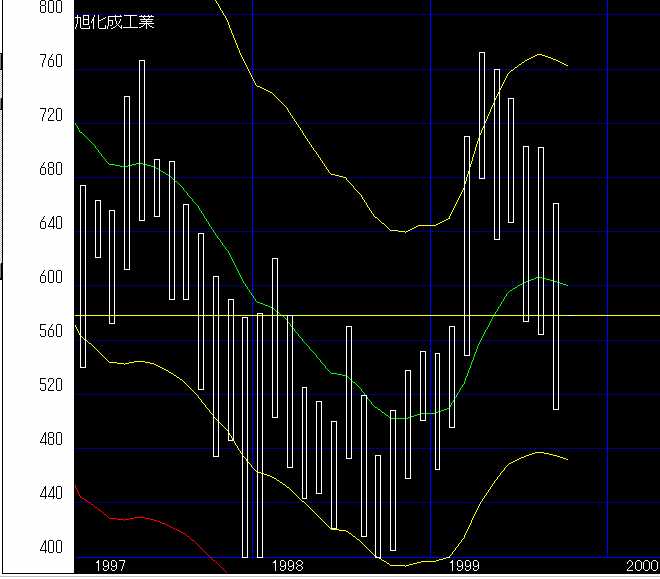Select the last candlestick on the right

pyautogui.click(x=556, y=305)
